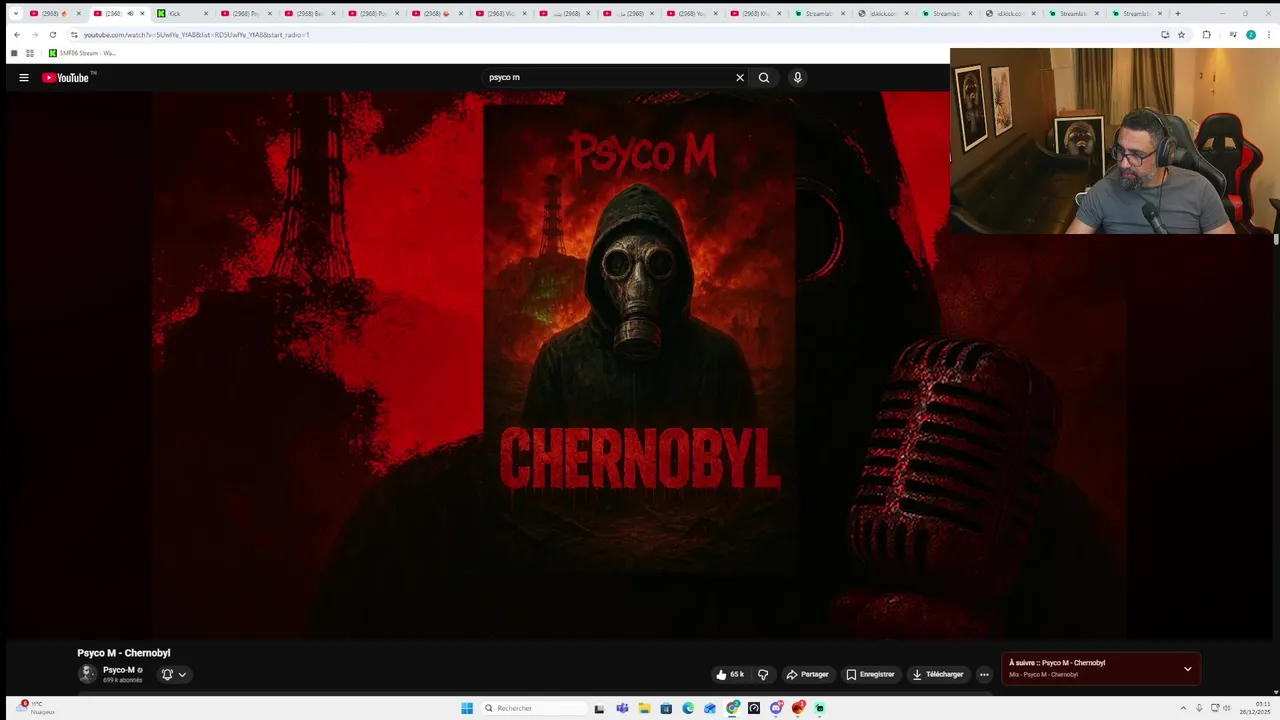Image resolution: width=1280 pixels, height=720 pixels.
Task: Open the Chrome profile avatar
Action: (x=1250, y=35)
